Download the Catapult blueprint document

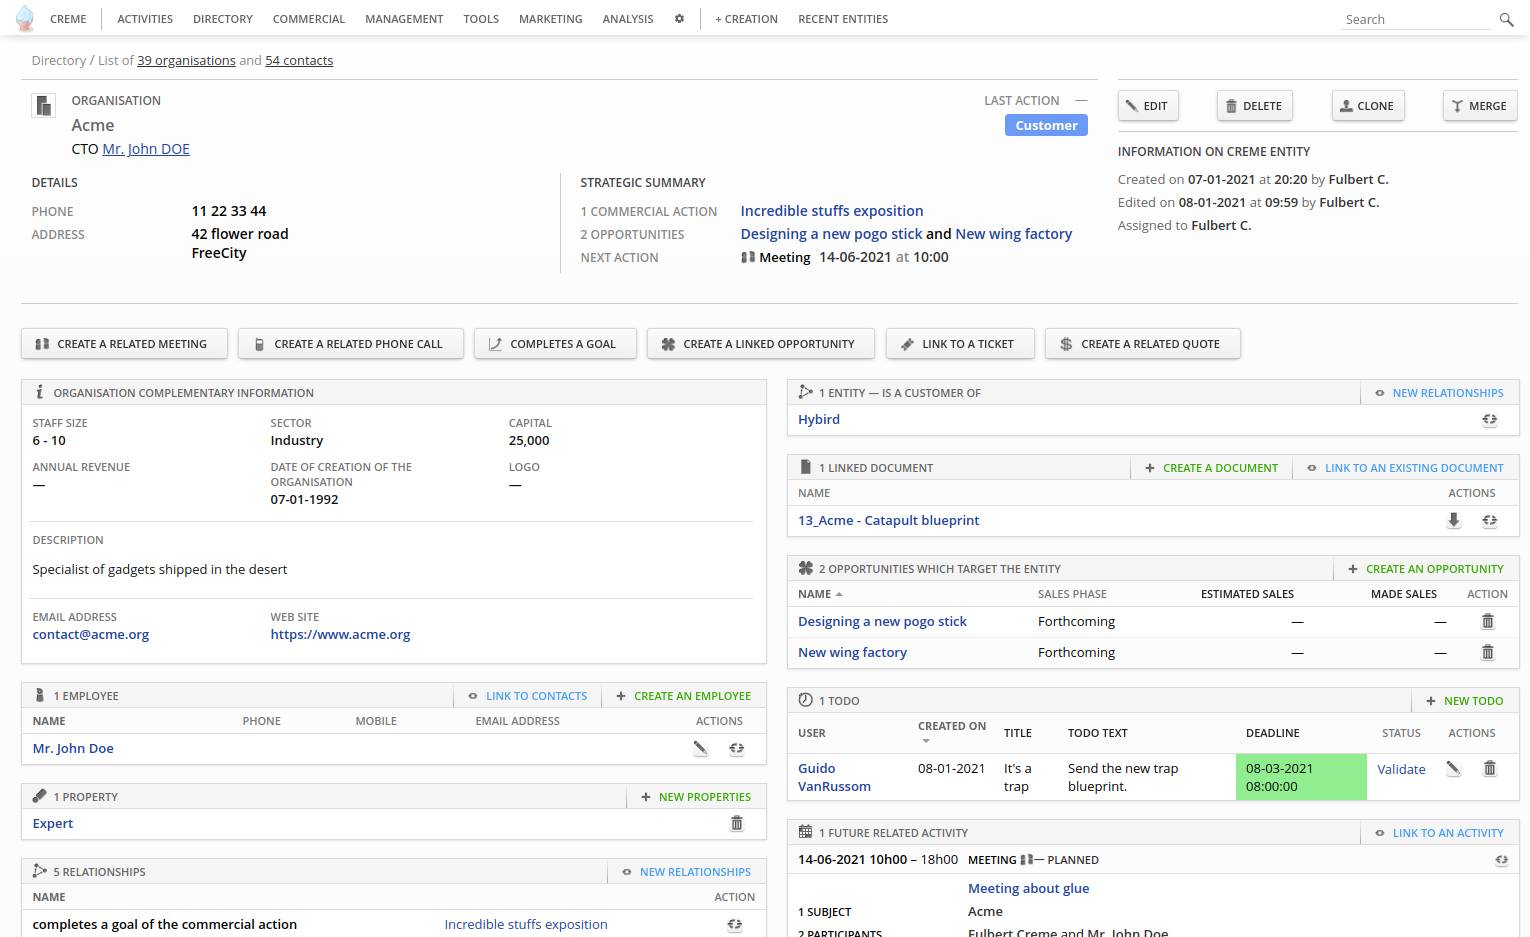1454,520
